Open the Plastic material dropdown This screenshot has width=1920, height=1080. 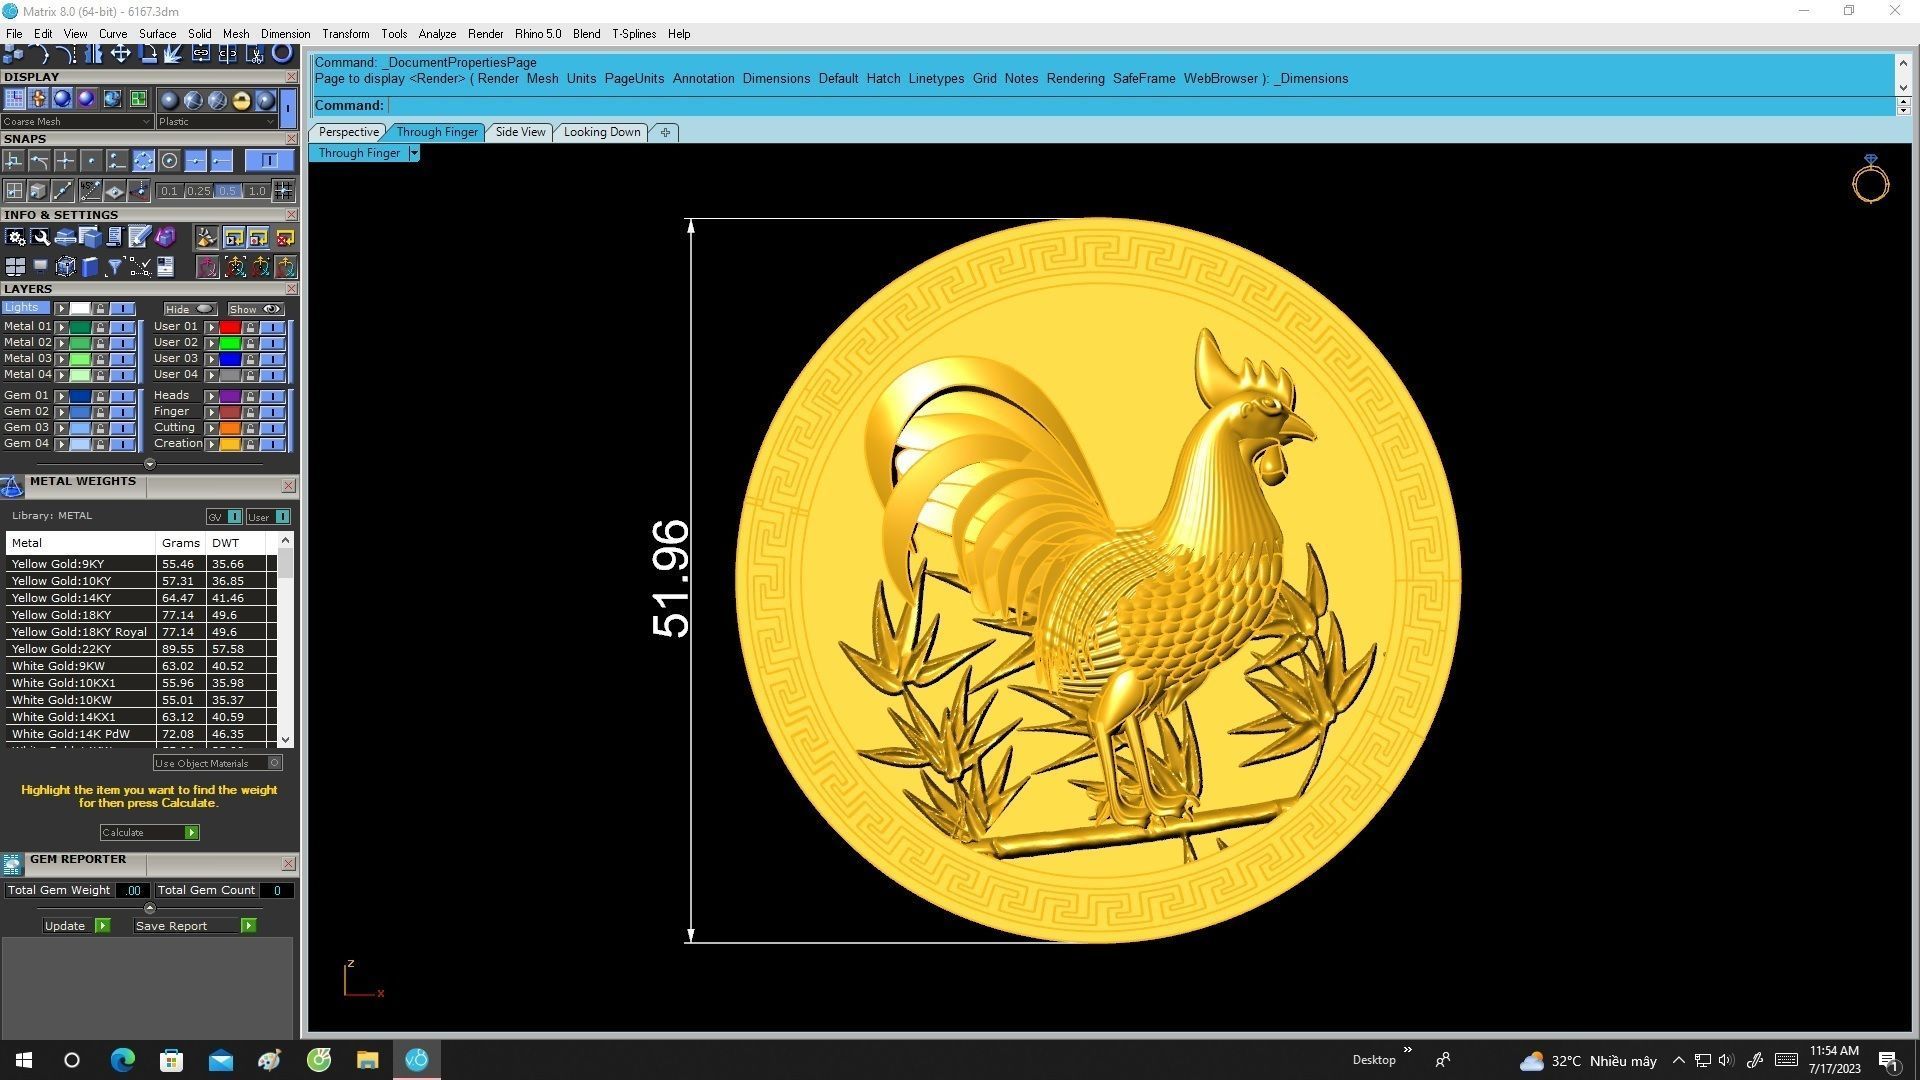coord(217,122)
